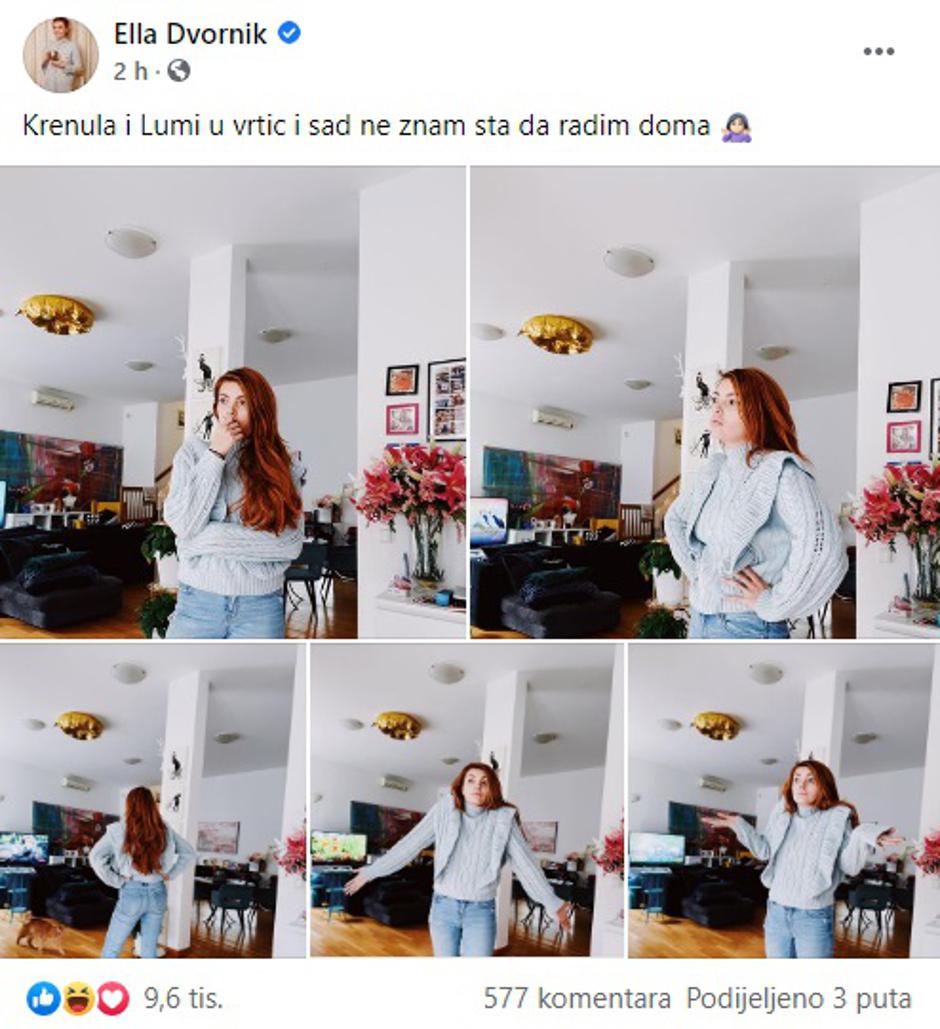Image resolution: width=940 pixels, height=1029 pixels.
Task: Open the top-left photo of woman thinking
Action: pos(232,402)
